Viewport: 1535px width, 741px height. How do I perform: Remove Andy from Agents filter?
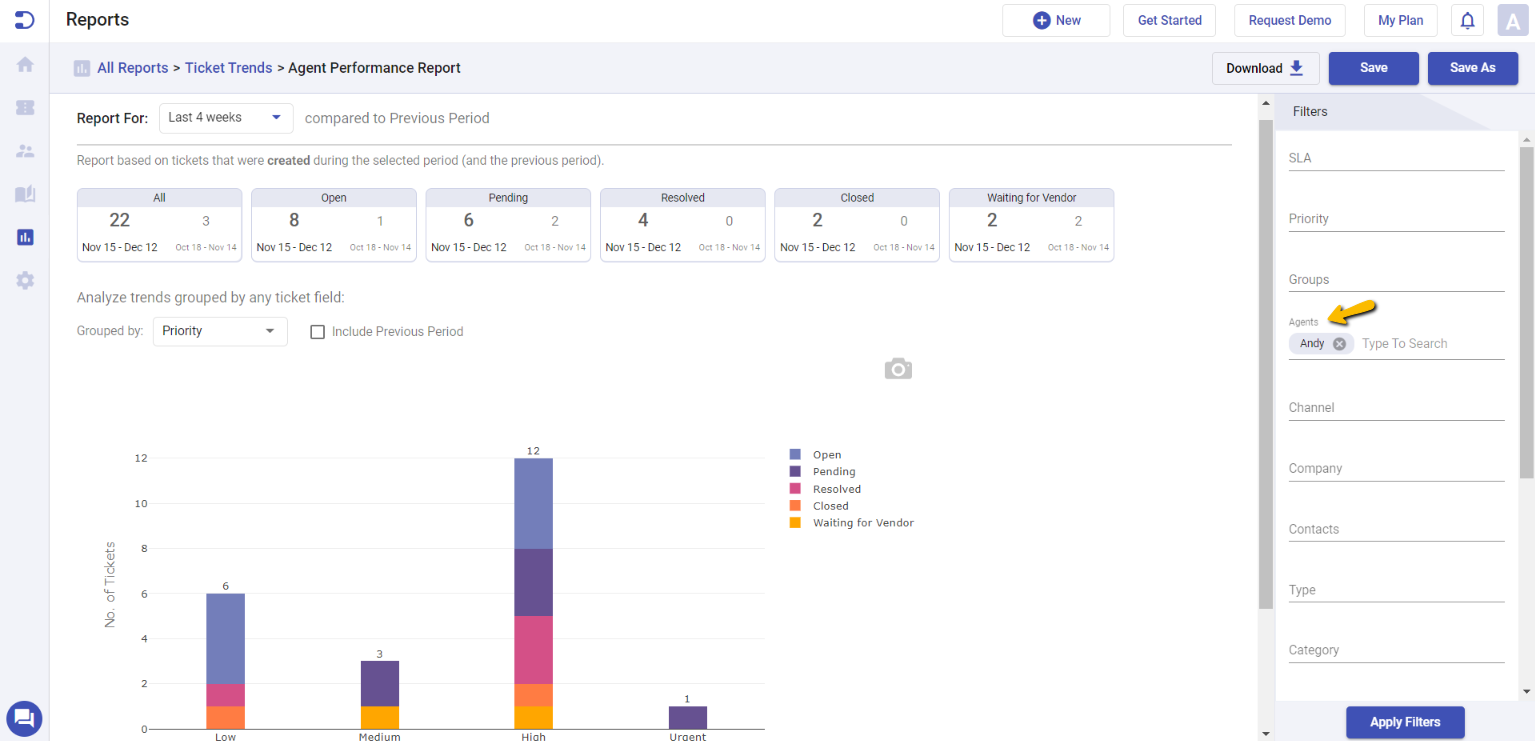1339,343
